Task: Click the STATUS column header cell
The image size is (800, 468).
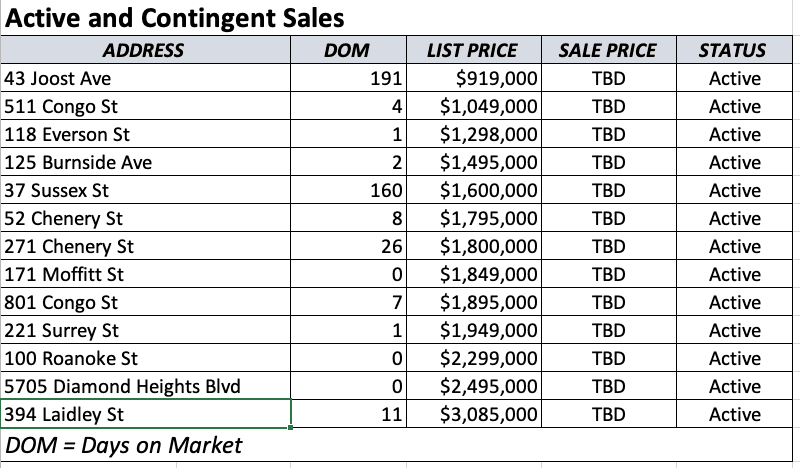Action: click(734, 50)
